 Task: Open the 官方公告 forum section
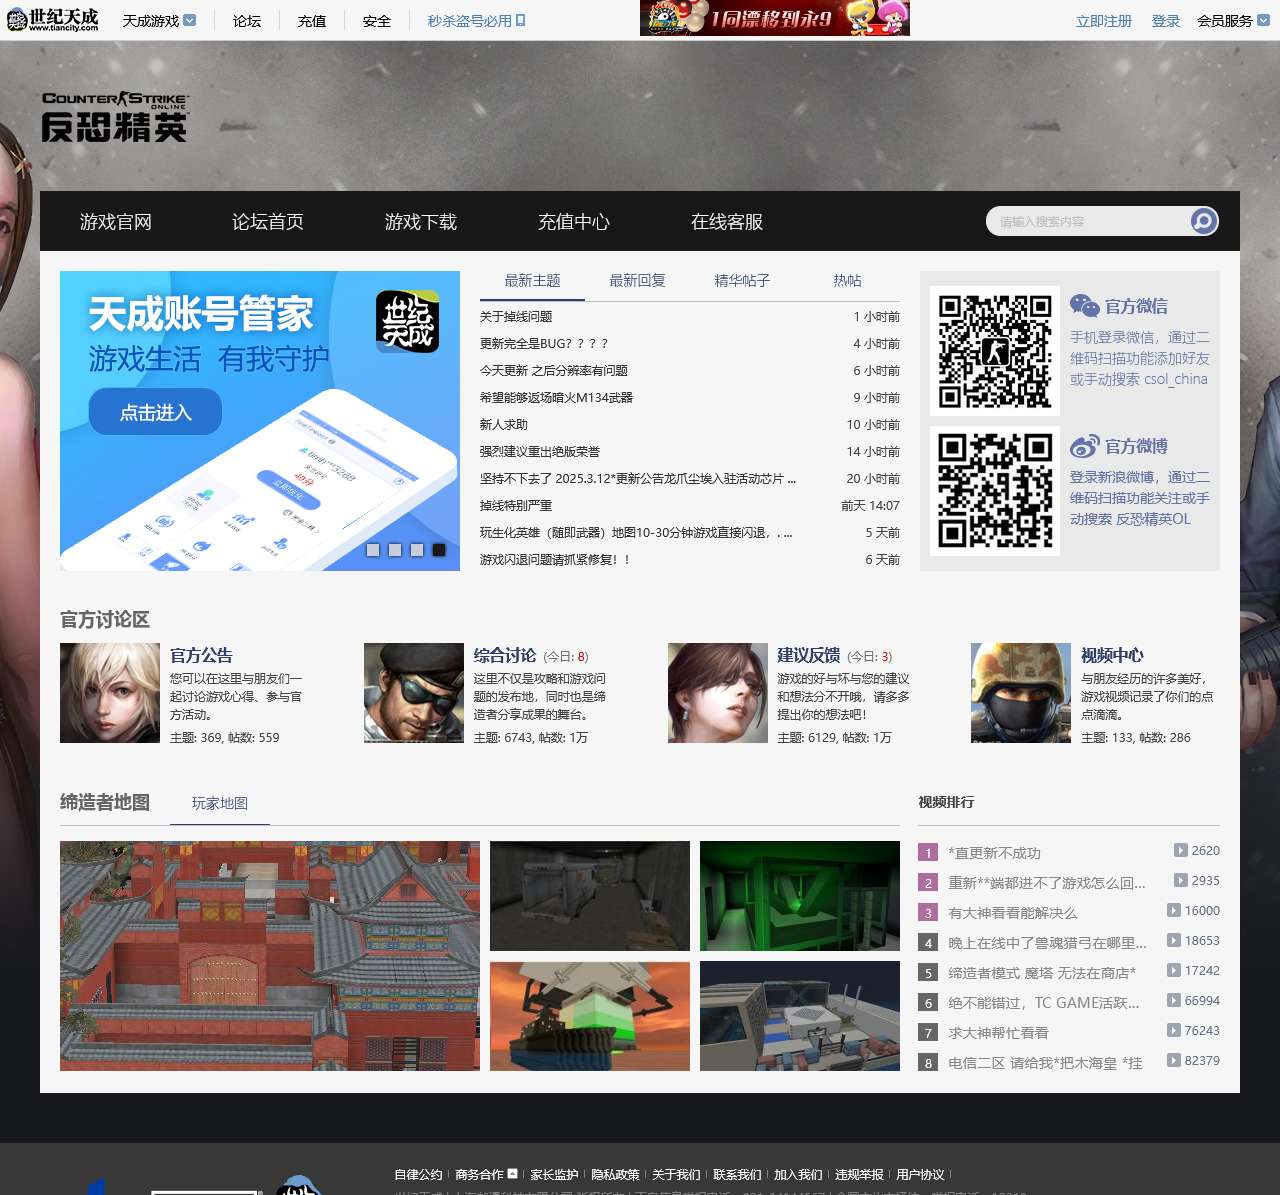(201, 655)
